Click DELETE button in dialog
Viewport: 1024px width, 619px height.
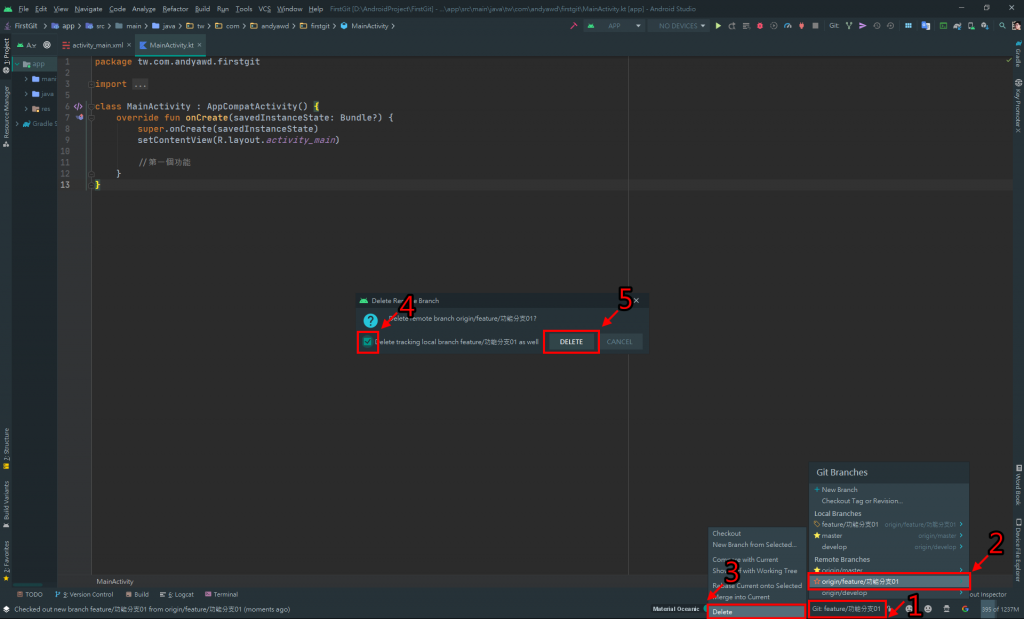point(571,341)
